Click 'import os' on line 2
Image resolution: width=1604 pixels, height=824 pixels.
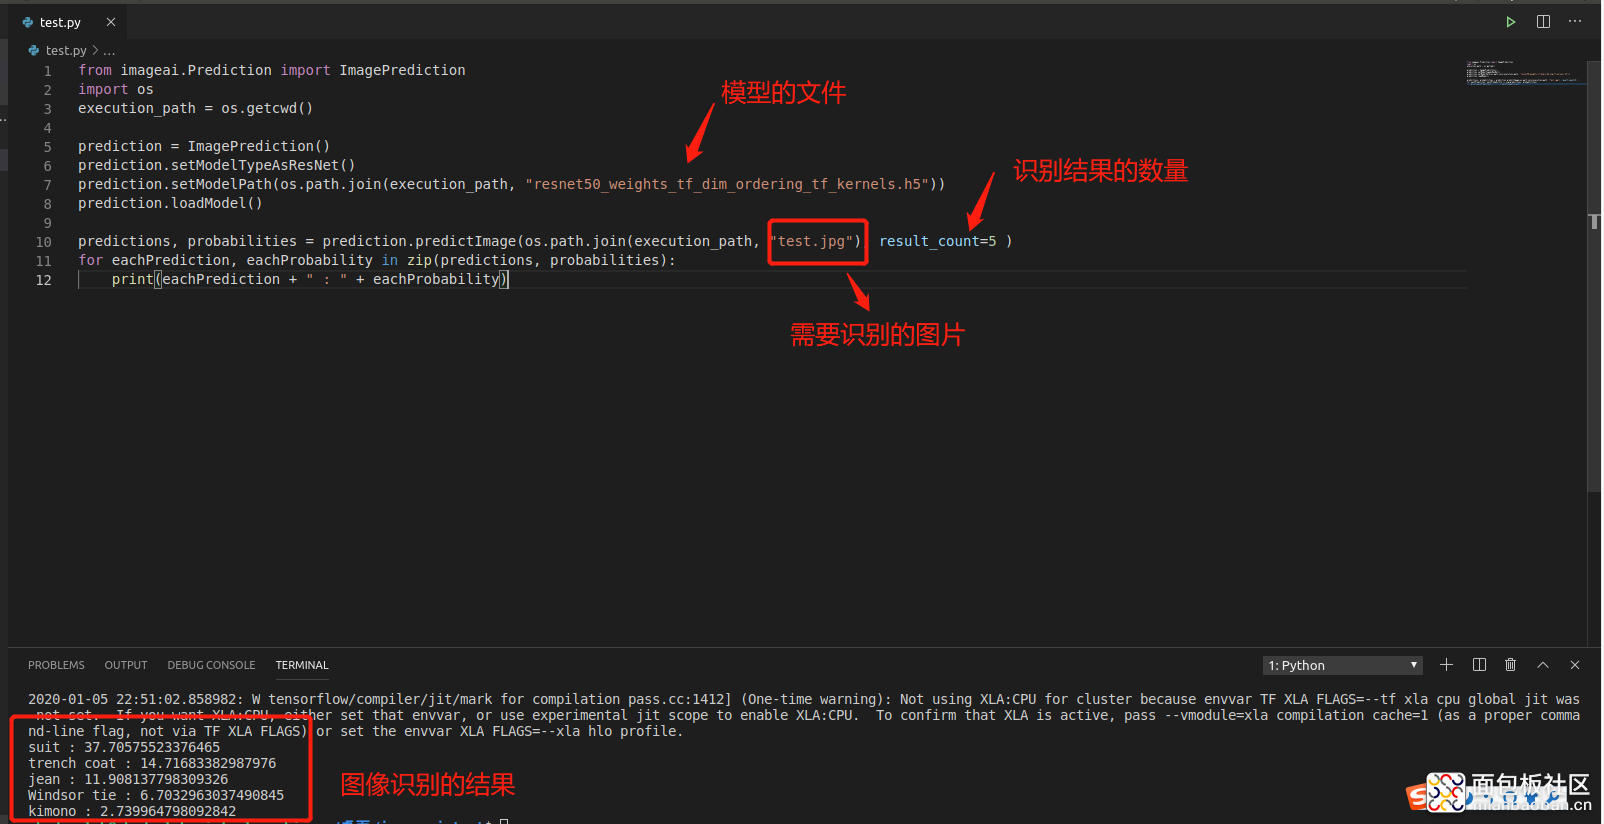coord(116,89)
